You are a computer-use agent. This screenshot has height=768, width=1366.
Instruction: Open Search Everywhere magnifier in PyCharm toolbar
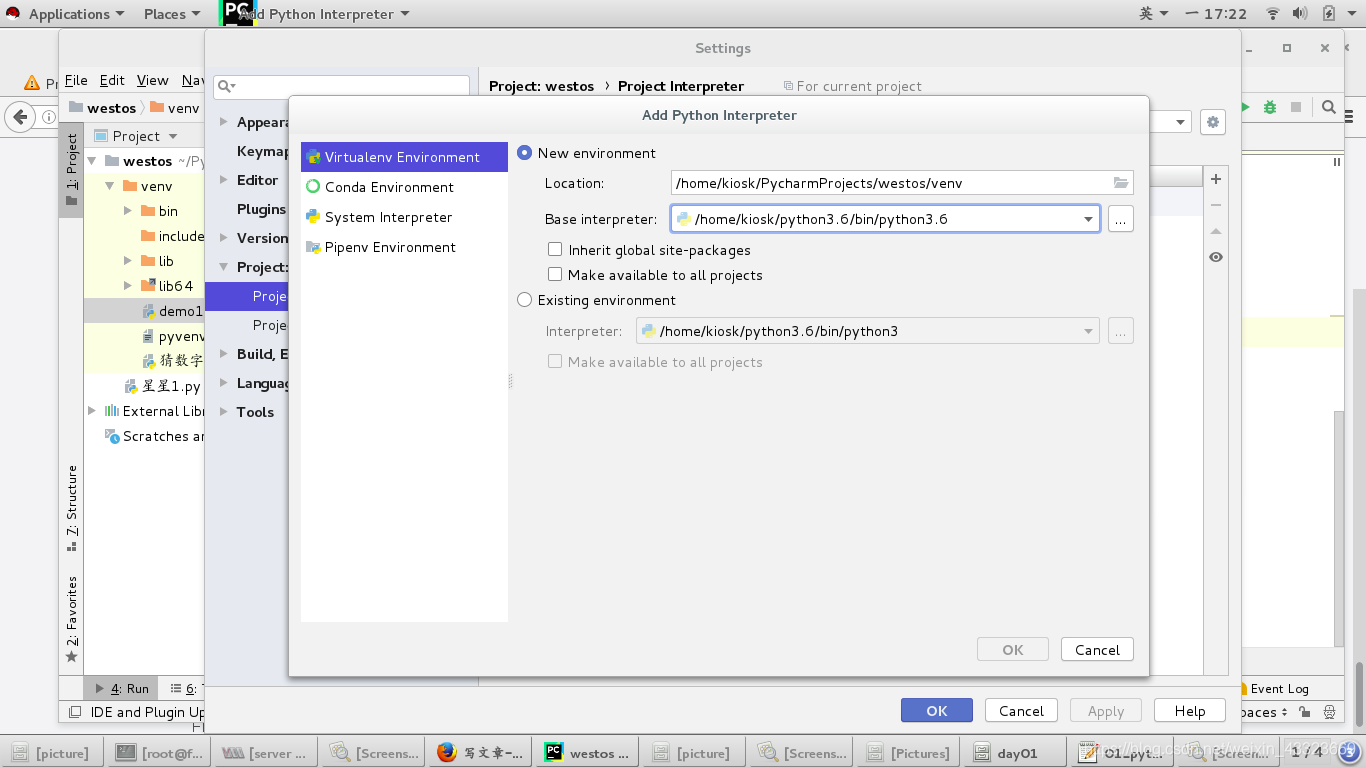[x=1329, y=107]
